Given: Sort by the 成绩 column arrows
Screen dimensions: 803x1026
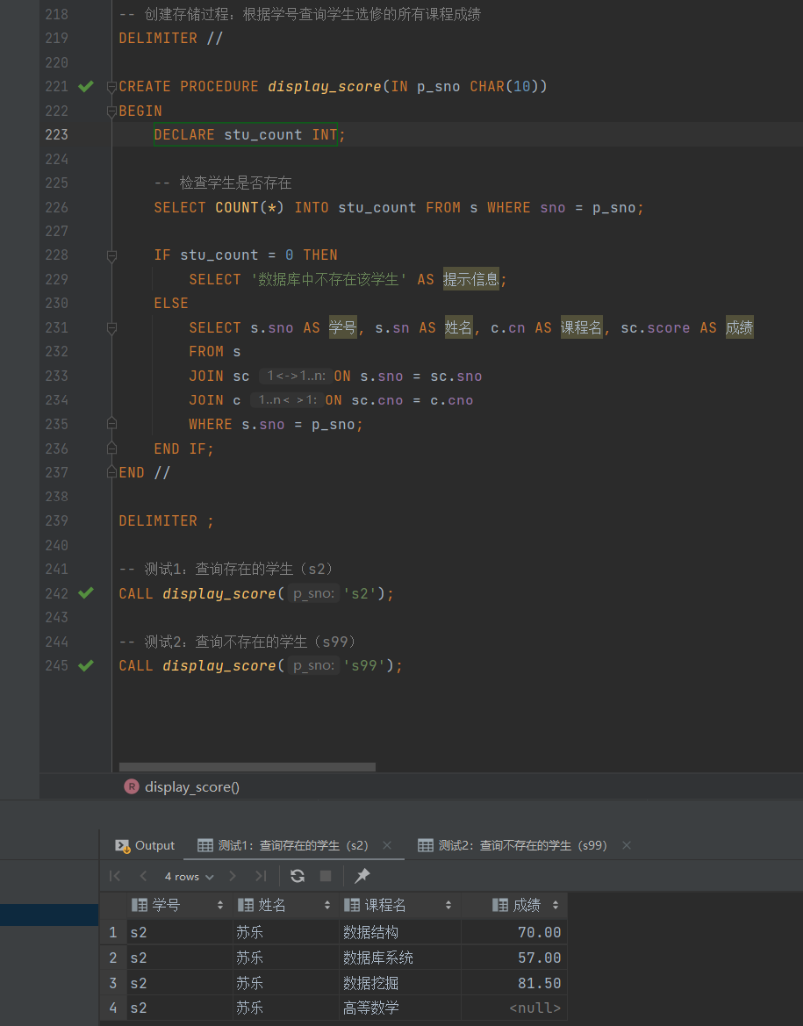Looking at the screenshot, I should tap(556, 906).
